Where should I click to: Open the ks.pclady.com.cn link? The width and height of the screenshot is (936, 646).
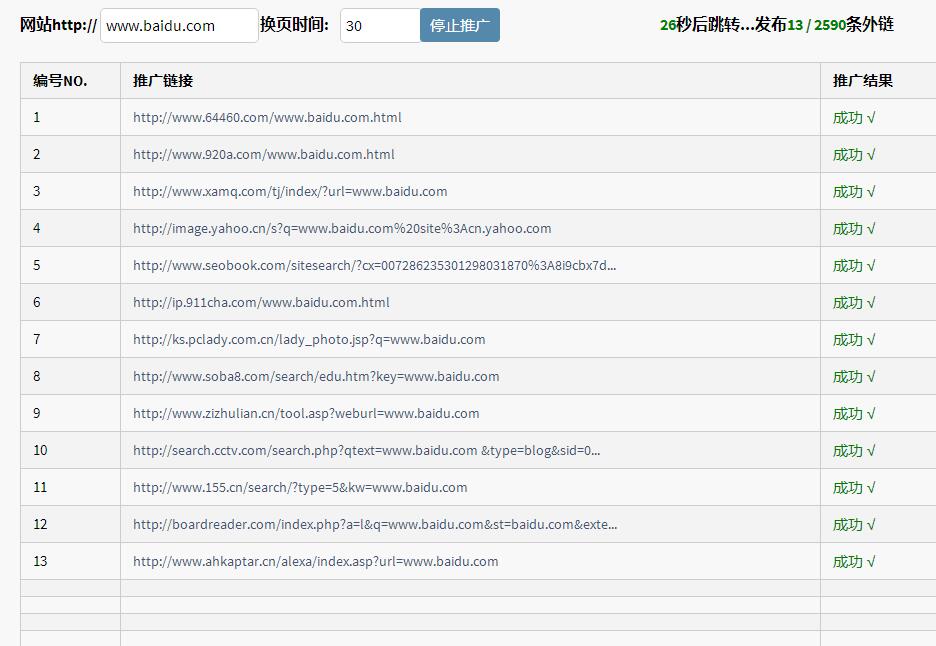point(309,340)
